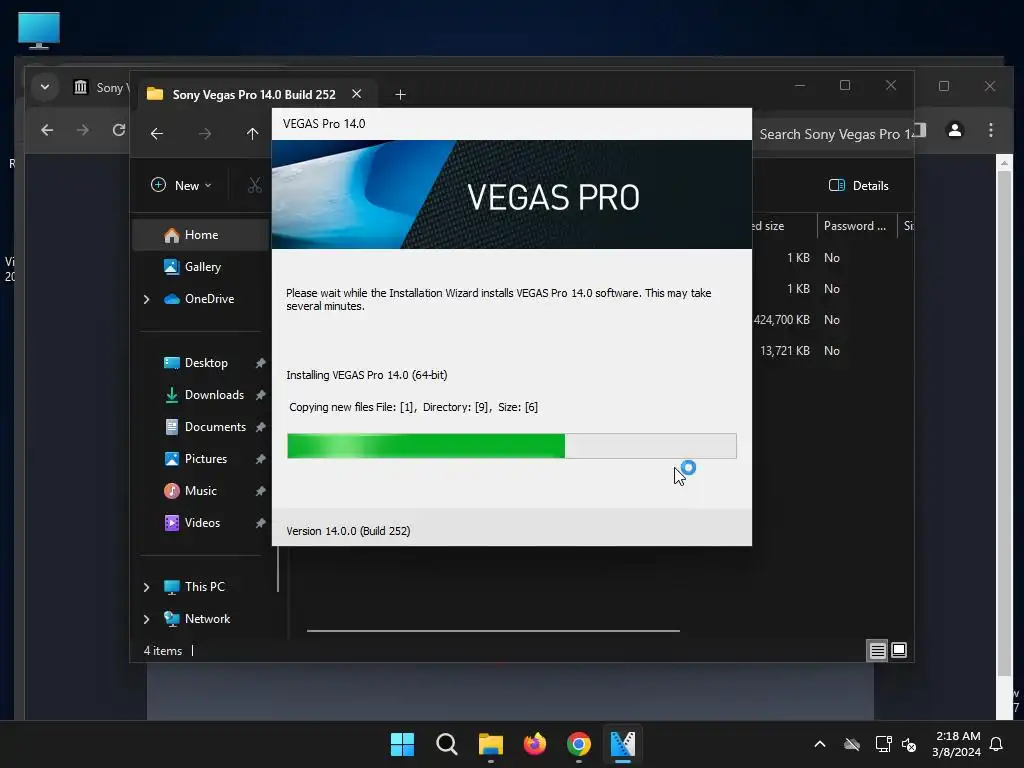Sort by the Password column header

(x=856, y=226)
